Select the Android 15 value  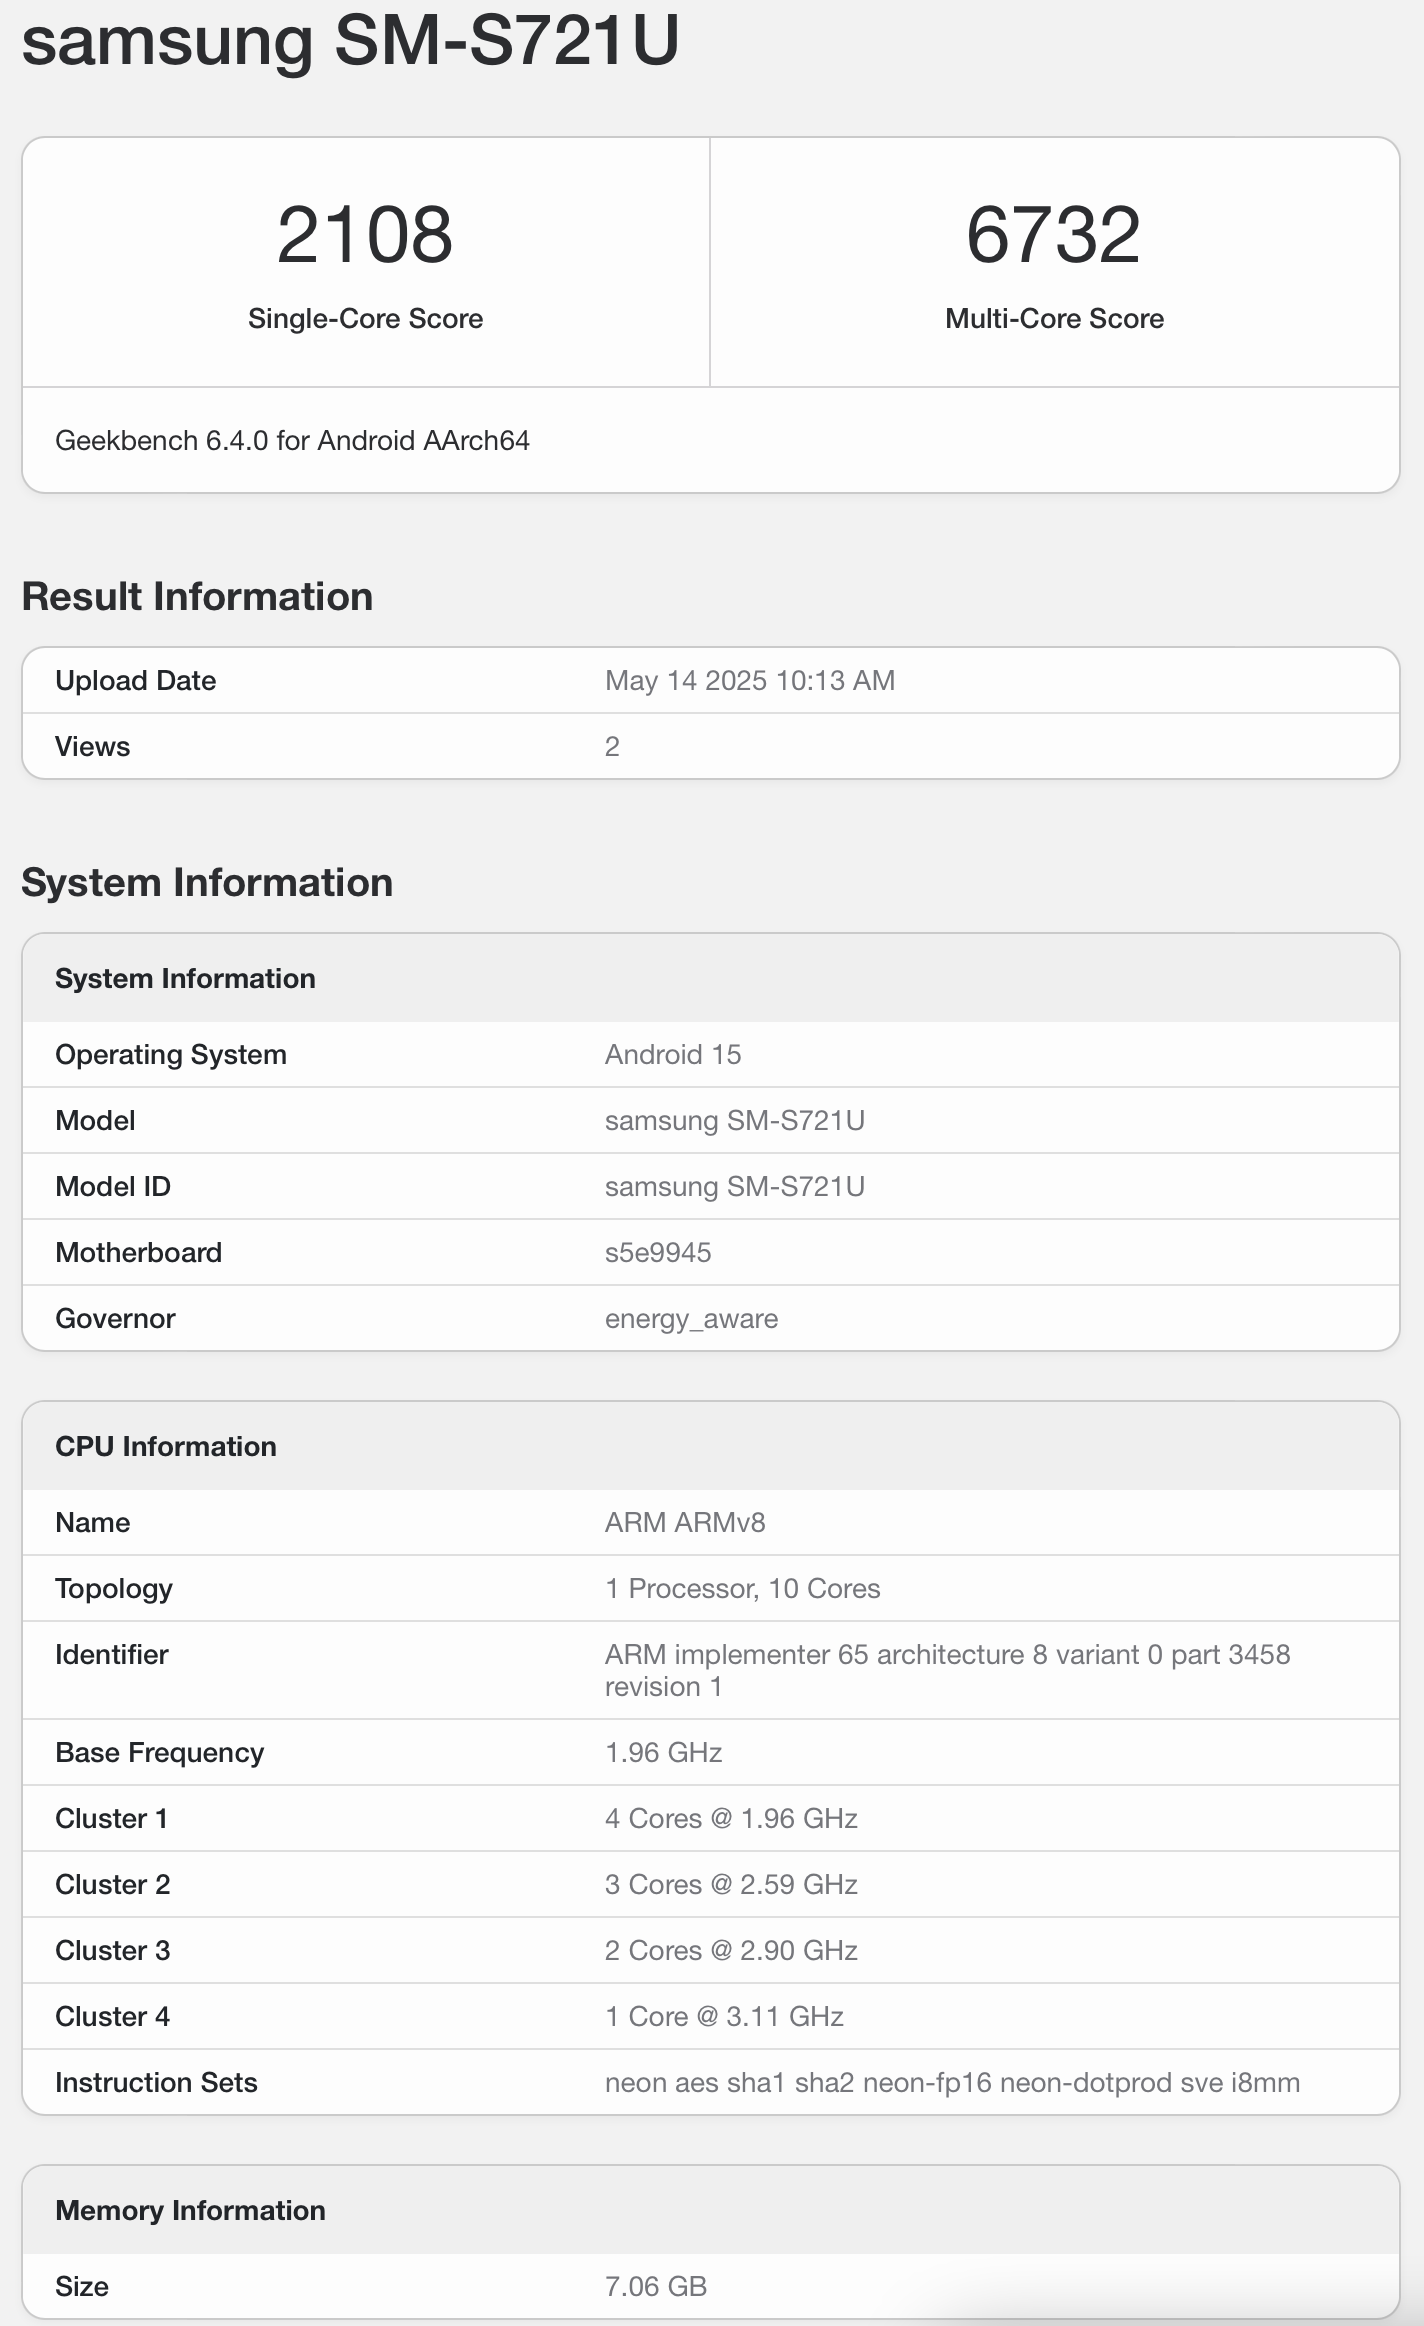673,1054
